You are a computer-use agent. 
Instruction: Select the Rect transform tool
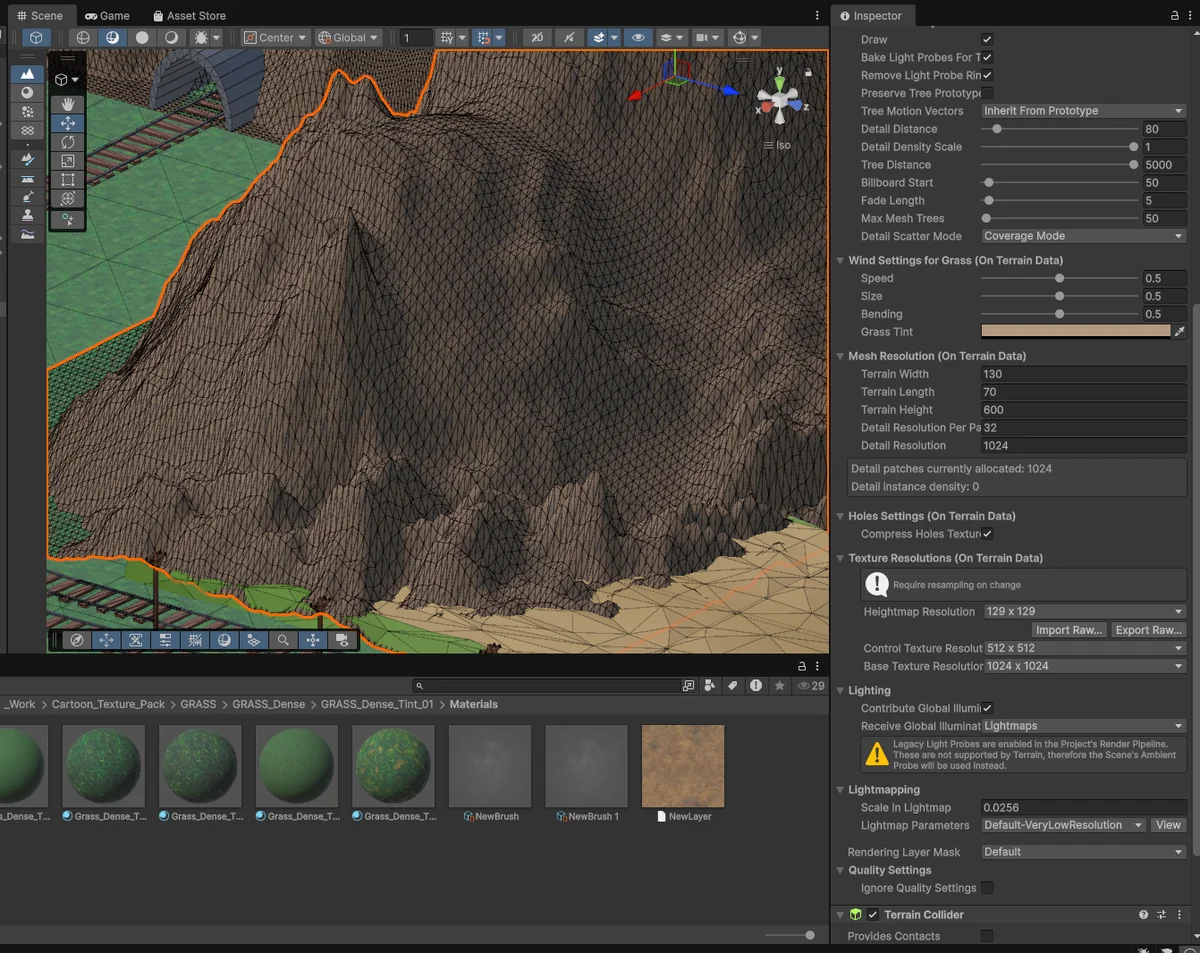click(x=68, y=180)
